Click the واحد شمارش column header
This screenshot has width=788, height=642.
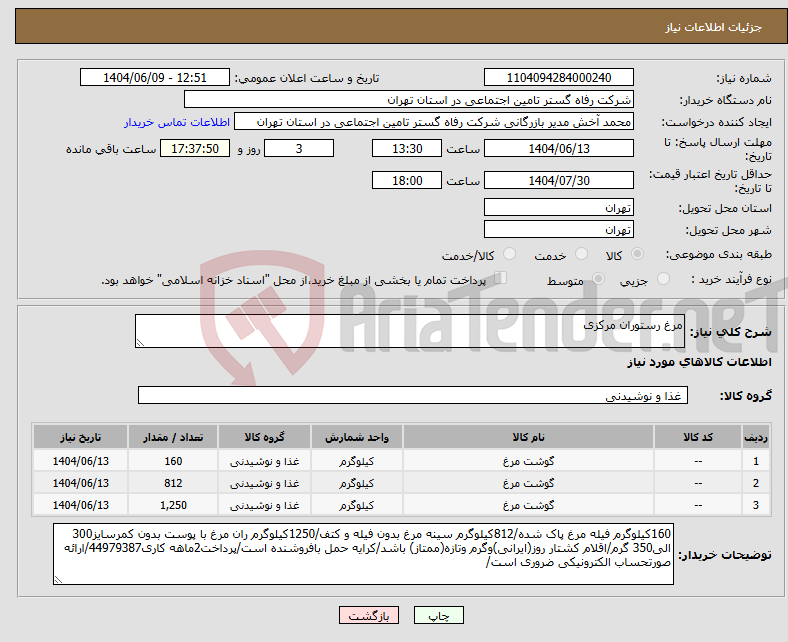357,437
